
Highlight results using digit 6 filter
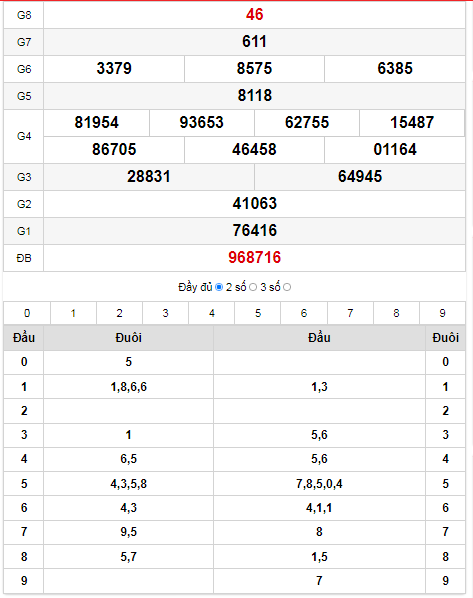pyautogui.click(x=304, y=313)
